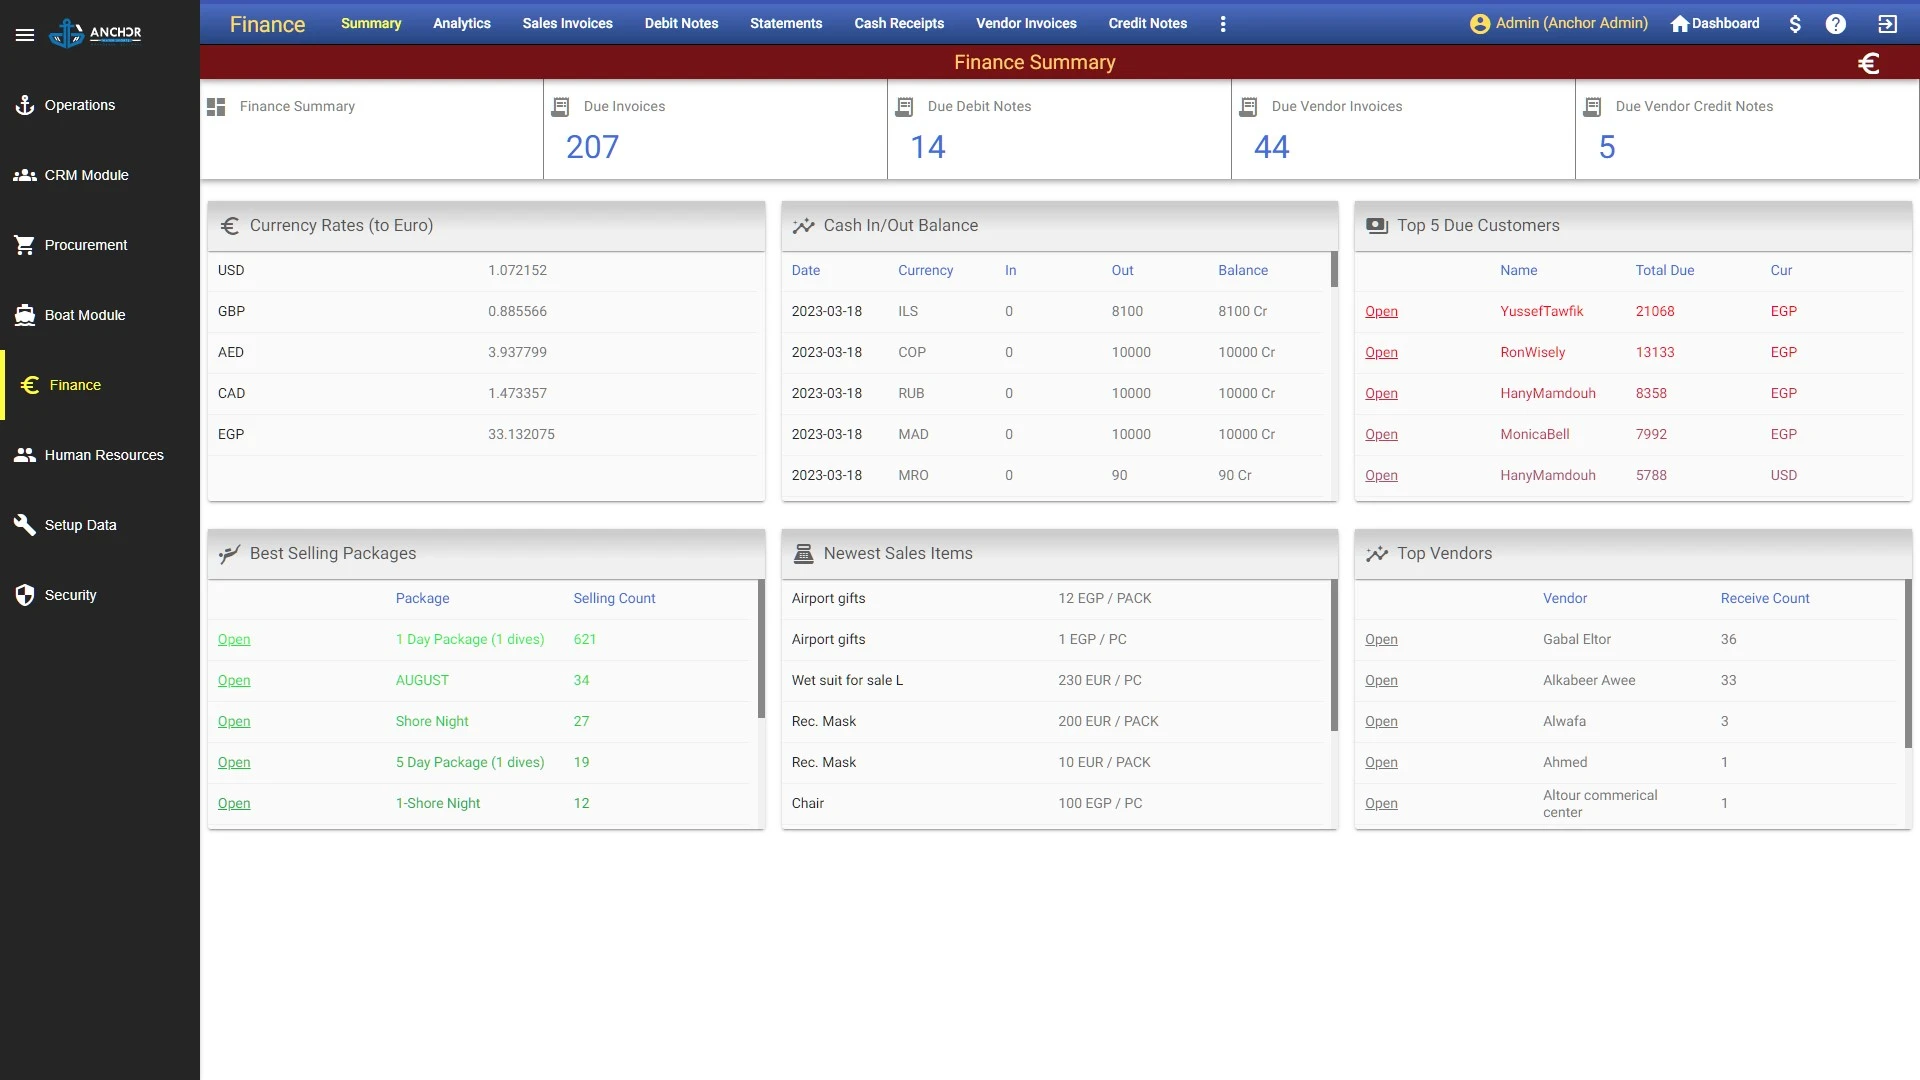1920x1080 pixels.
Task: Open the Operations section icon
Action: [x=25, y=104]
